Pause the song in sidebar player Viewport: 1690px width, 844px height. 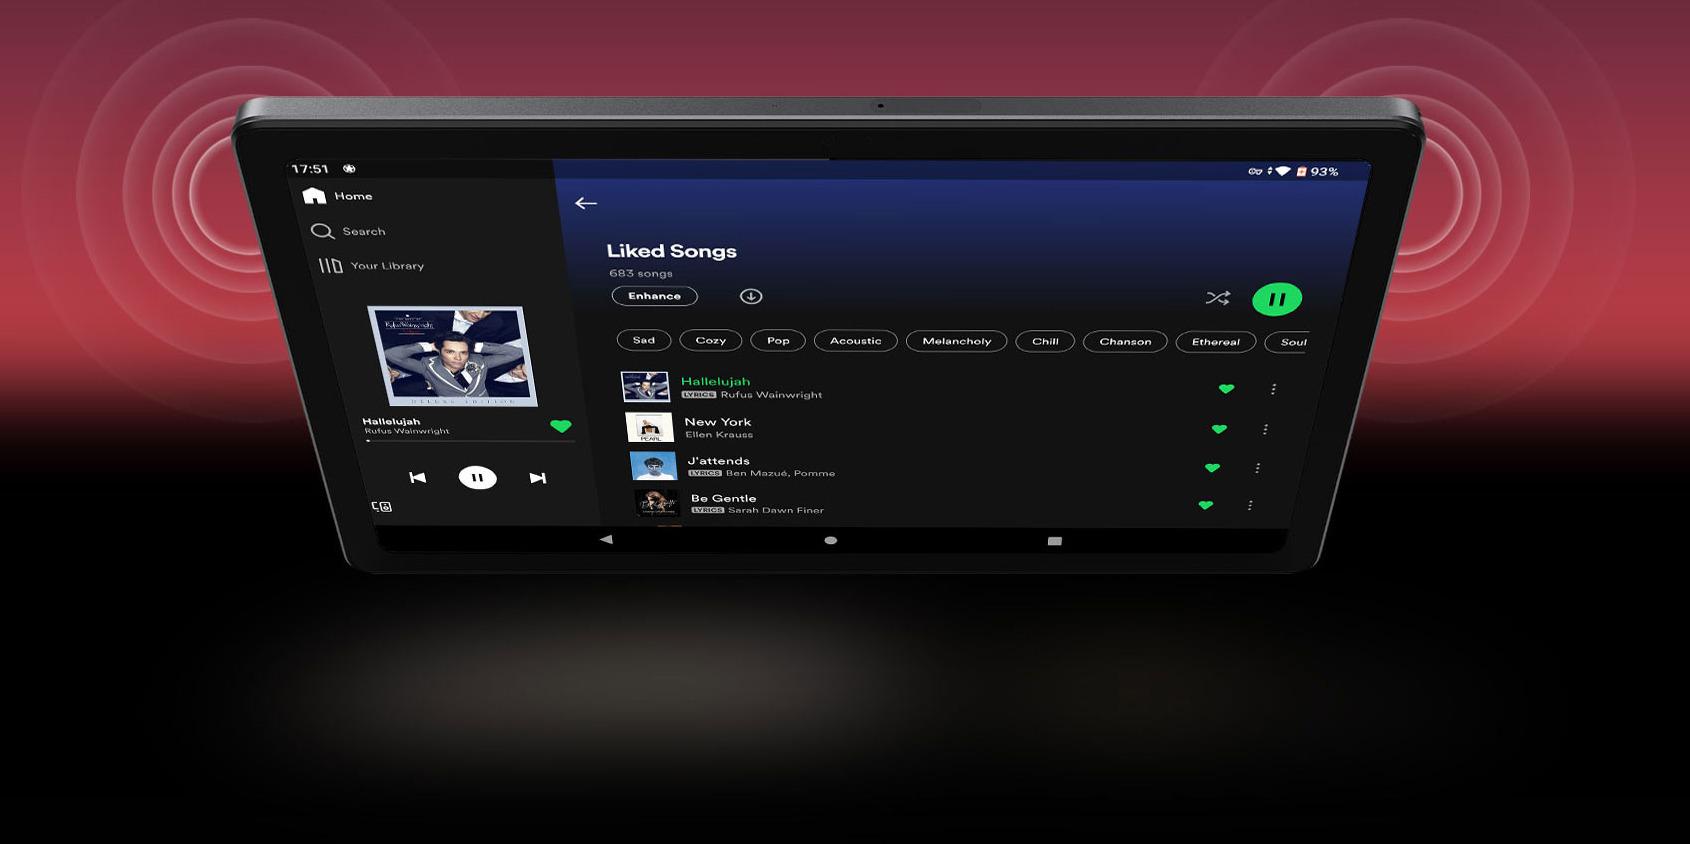tap(477, 478)
